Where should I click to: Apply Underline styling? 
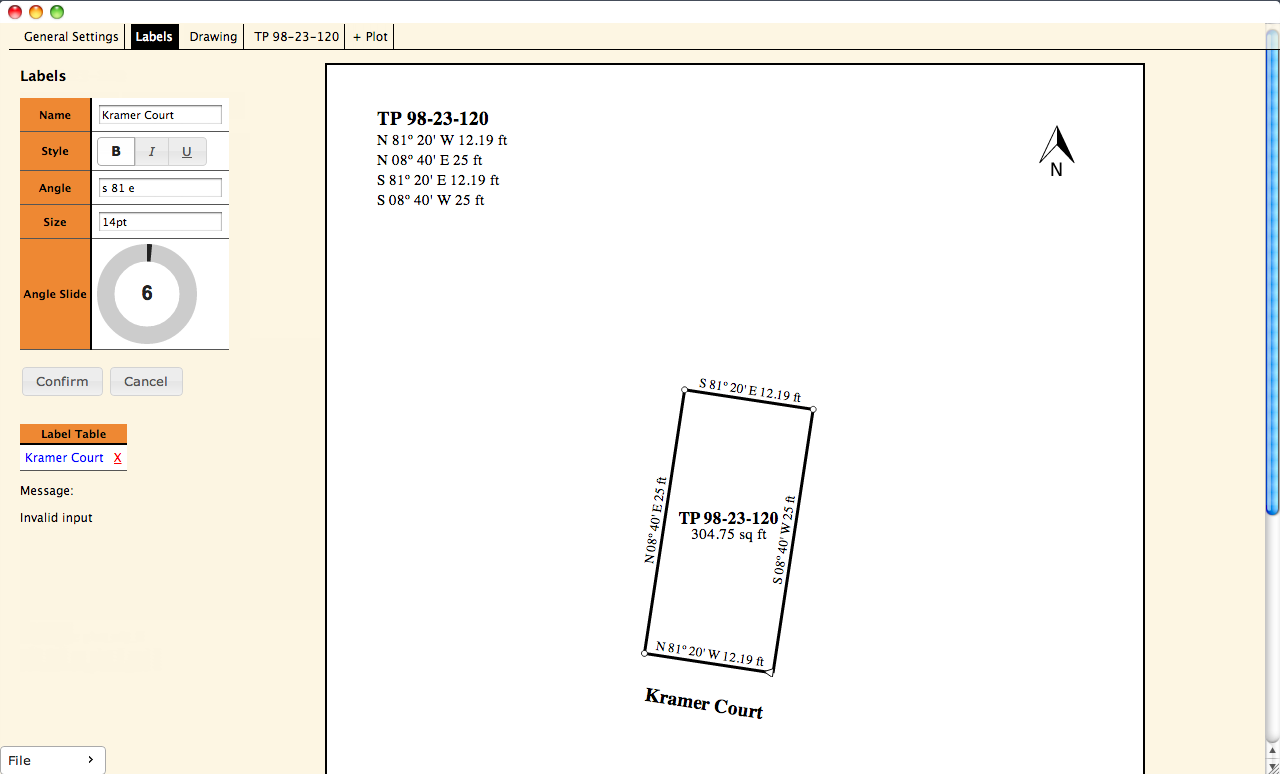[x=186, y=151]
